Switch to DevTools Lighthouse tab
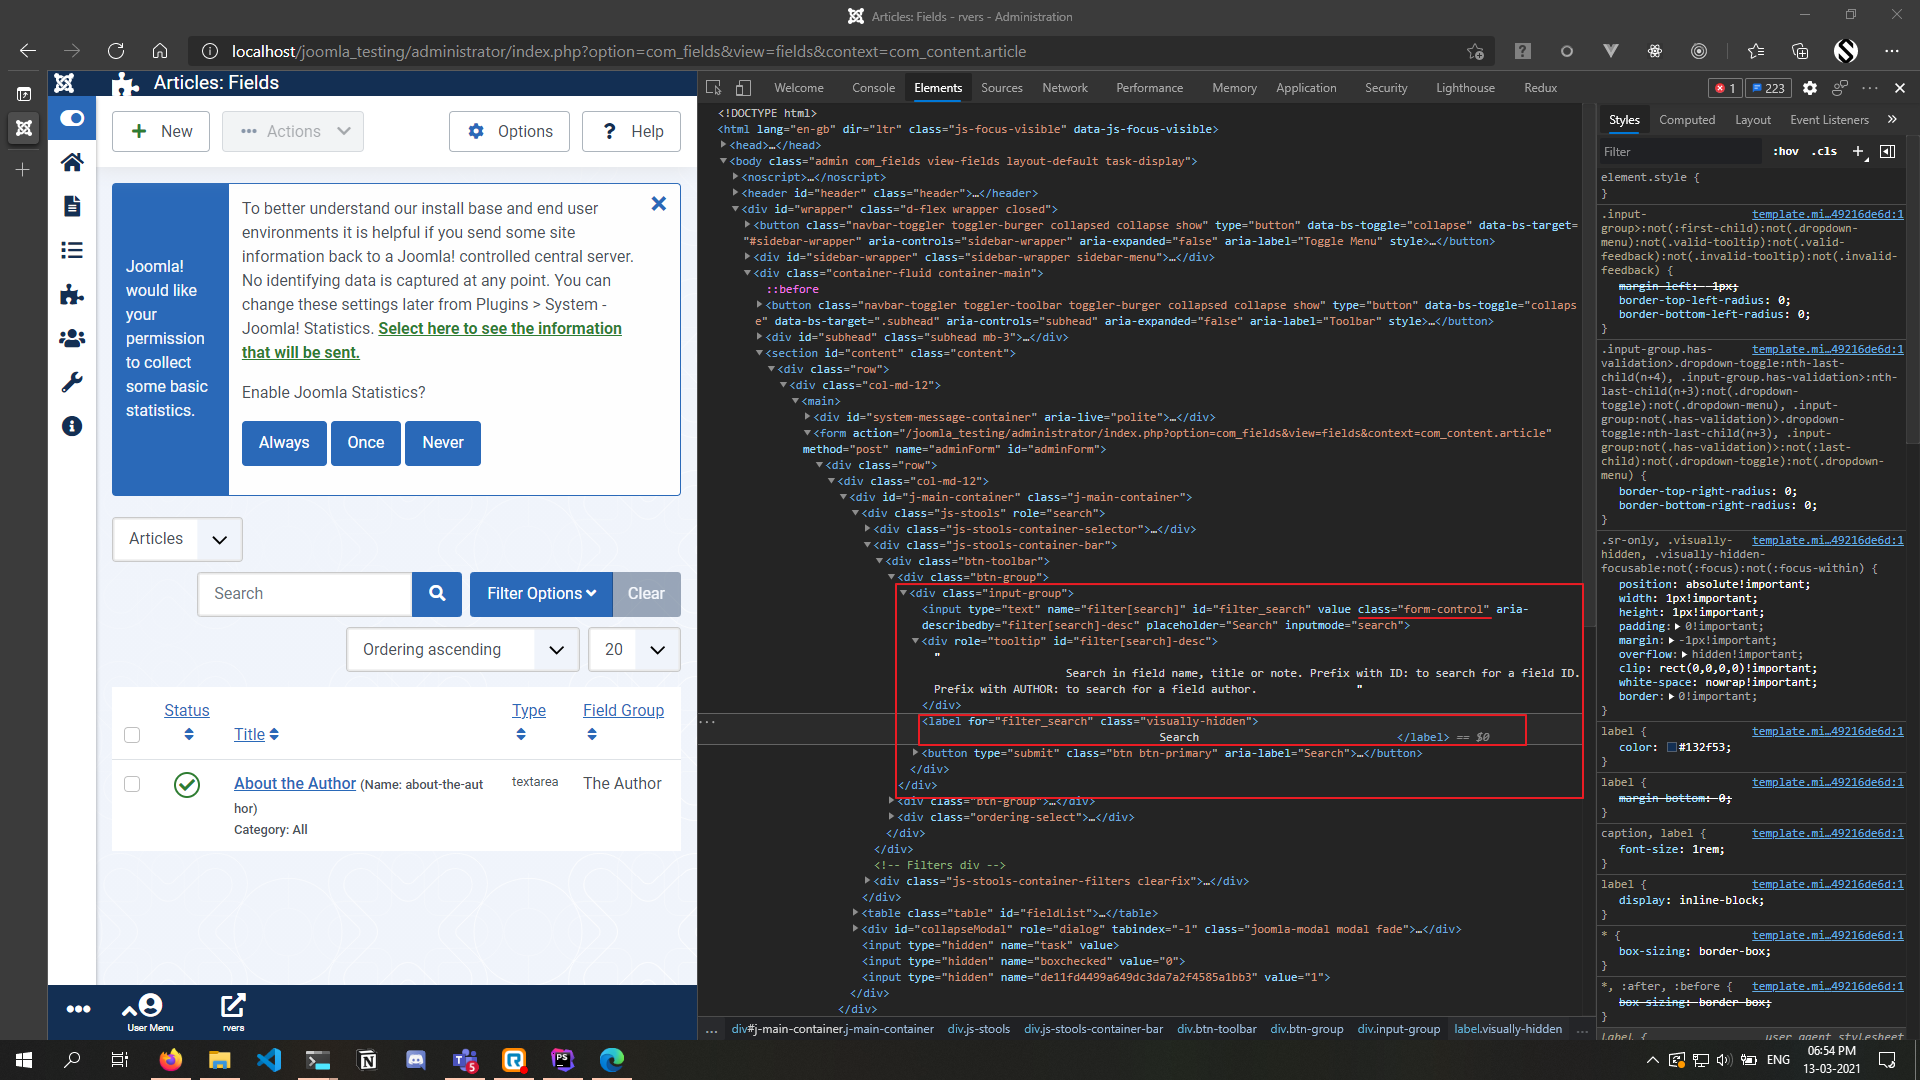The image size is (1920, 1080). (x=1465, y=88)
